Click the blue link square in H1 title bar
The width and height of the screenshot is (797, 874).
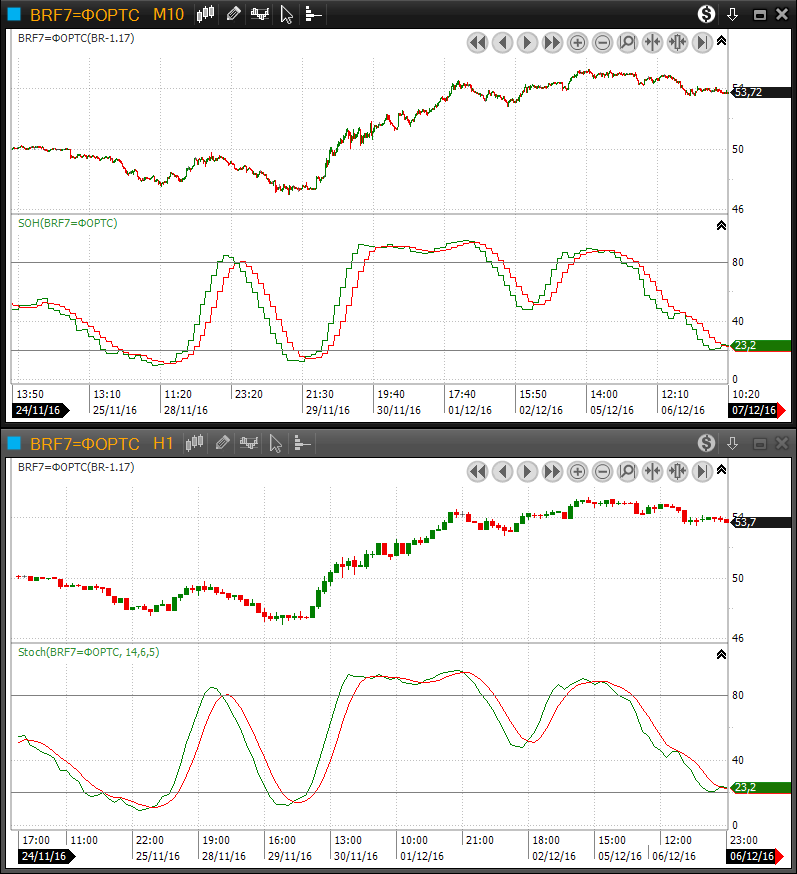pos(14,442)
